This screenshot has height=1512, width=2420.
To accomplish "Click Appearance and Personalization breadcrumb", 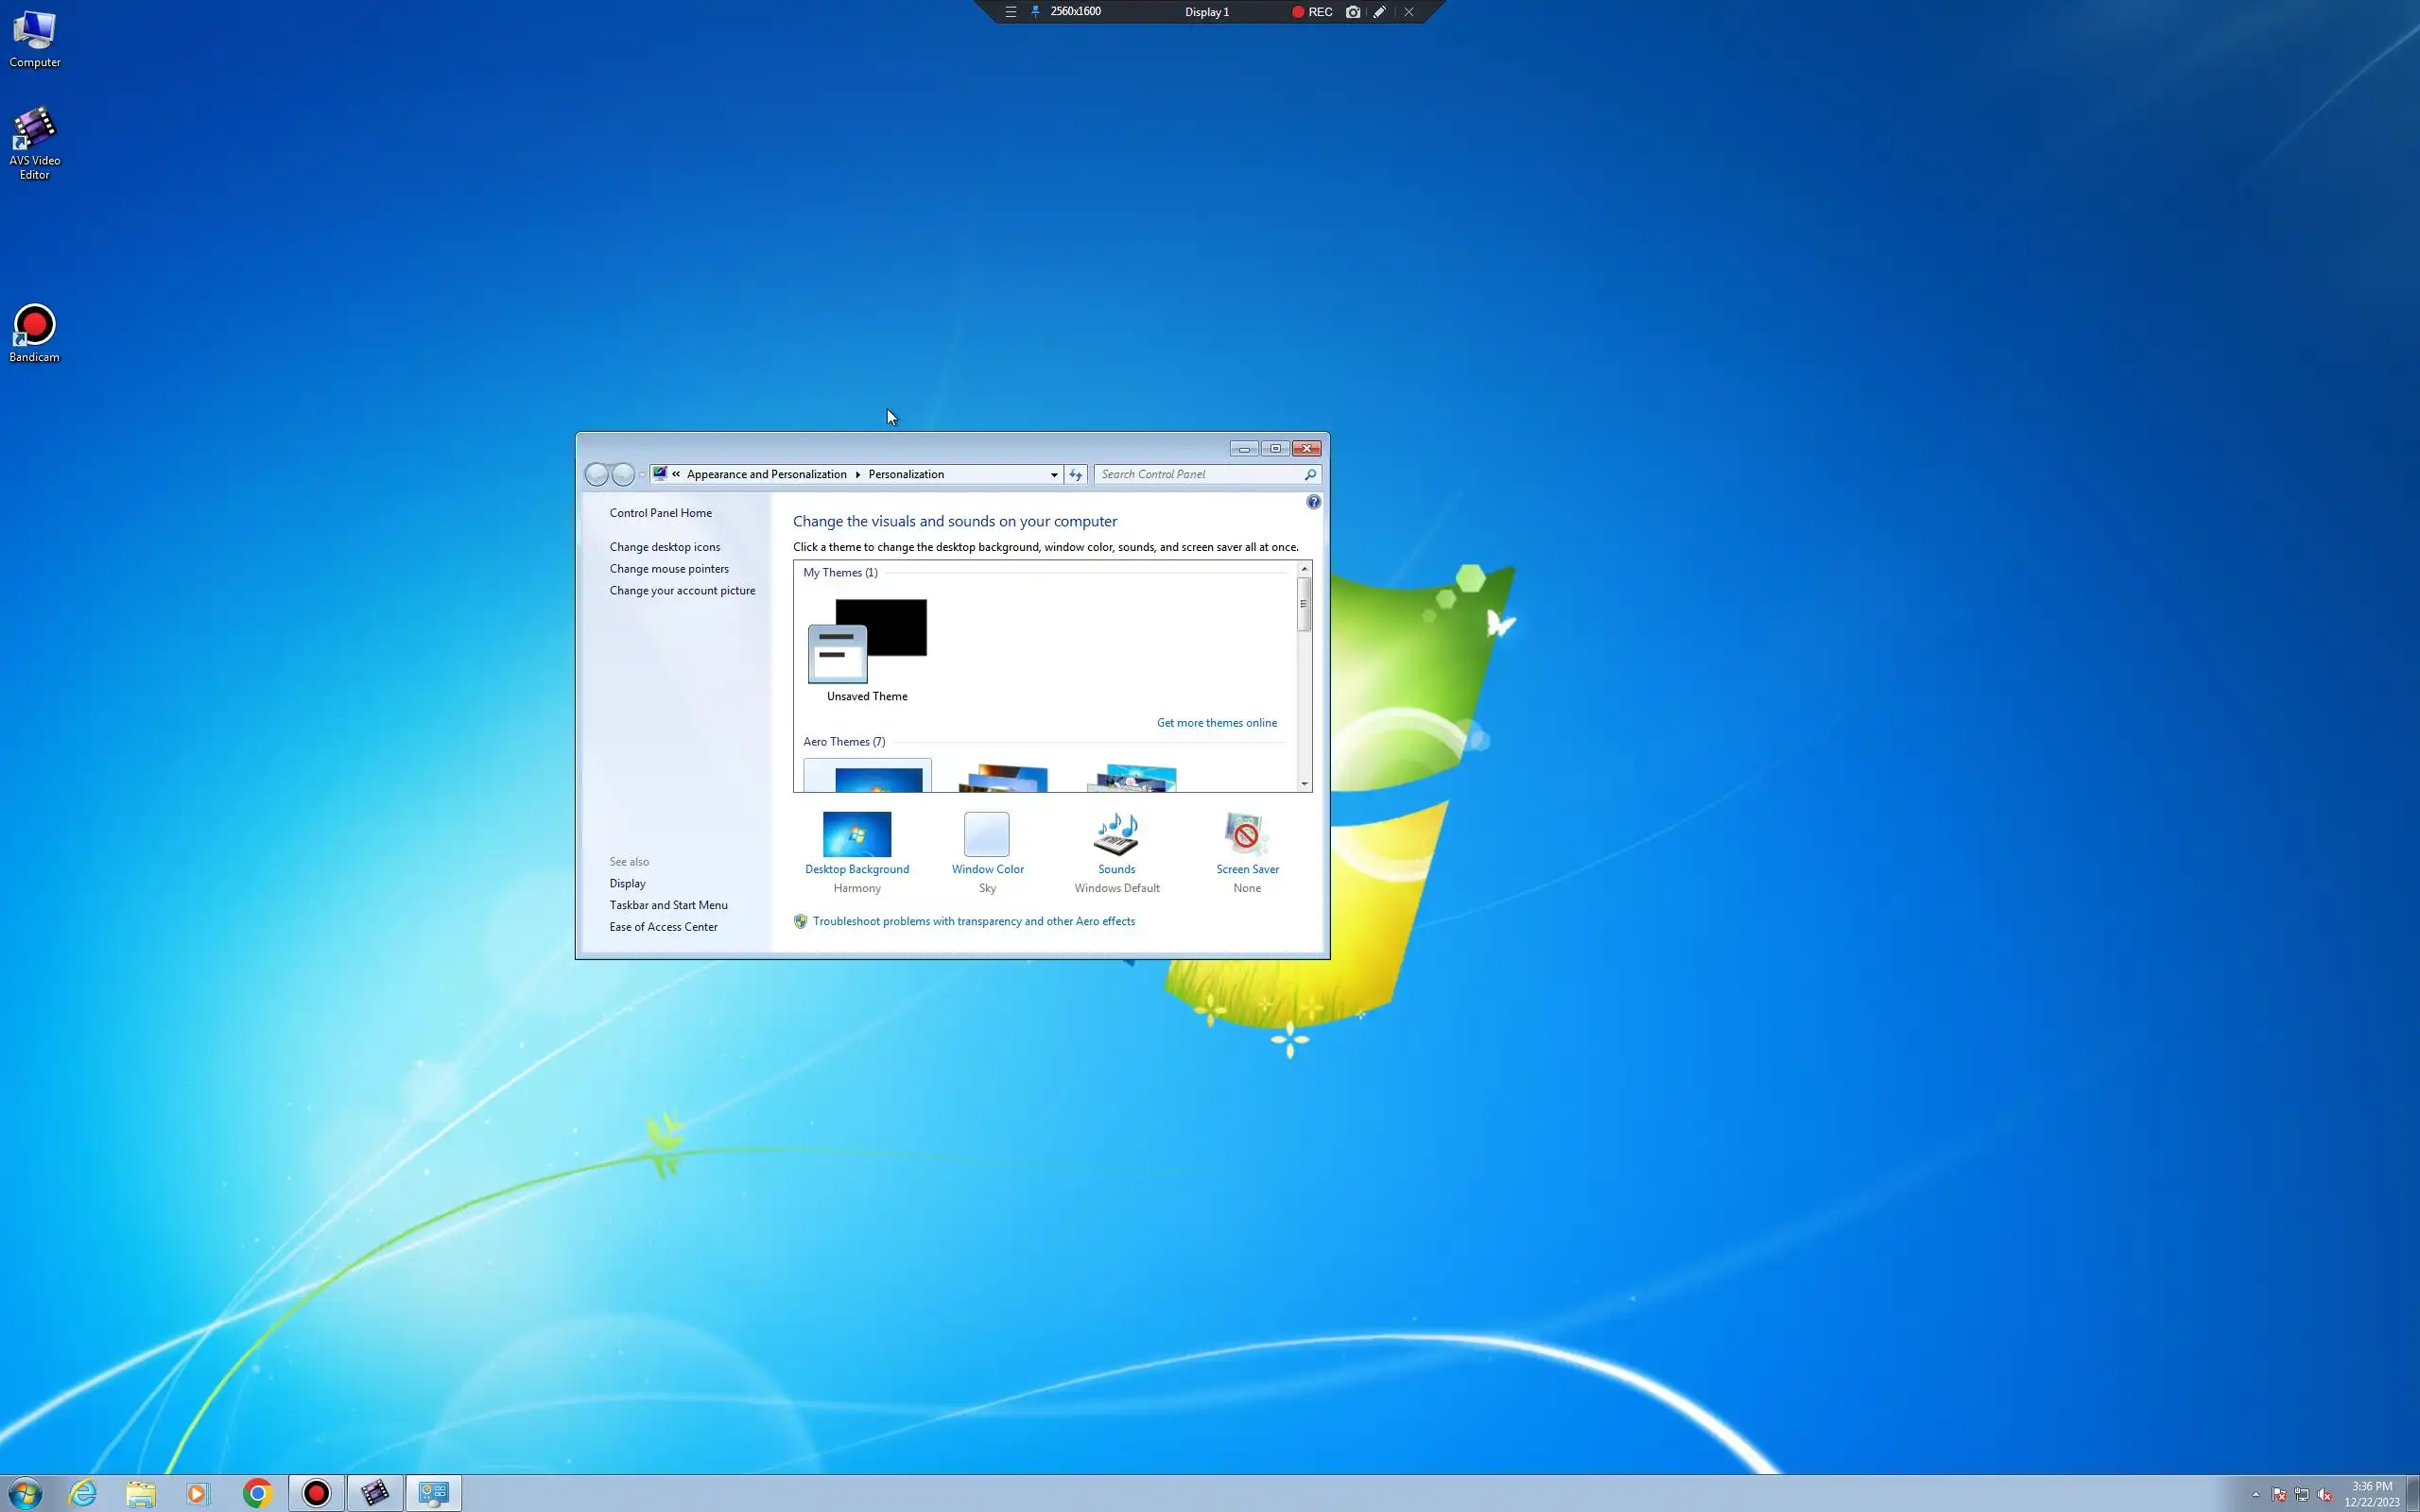I will [x=766, y=474].
